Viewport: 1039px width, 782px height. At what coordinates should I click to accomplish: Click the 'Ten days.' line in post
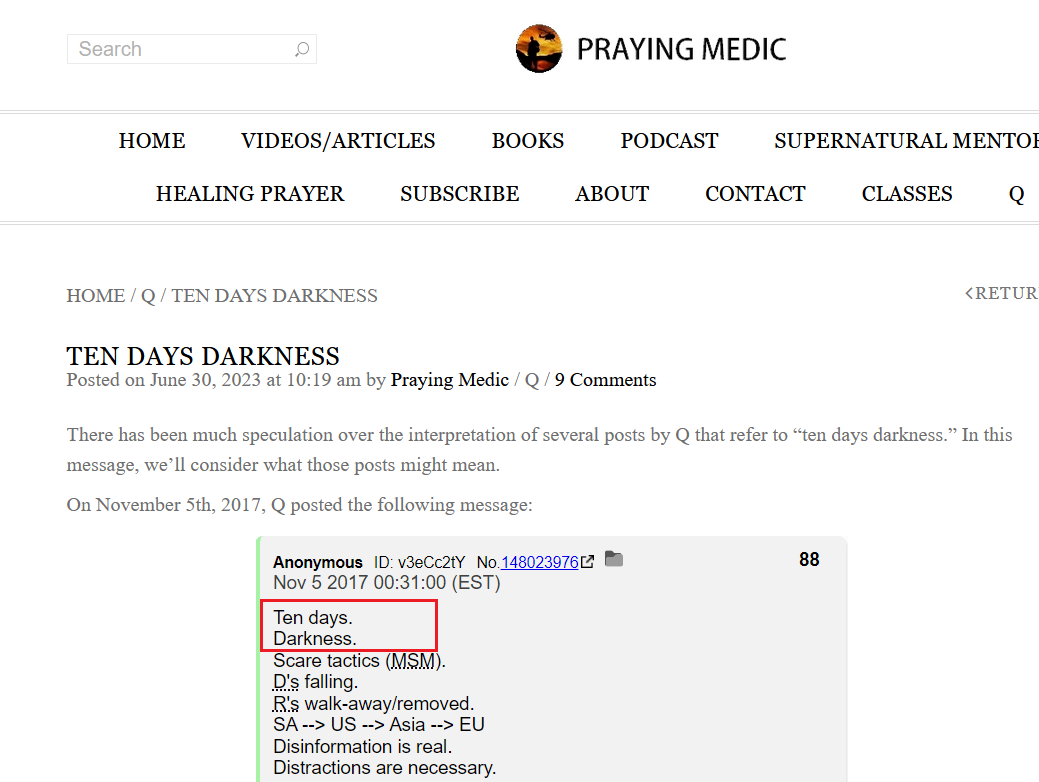pos(313,618)
